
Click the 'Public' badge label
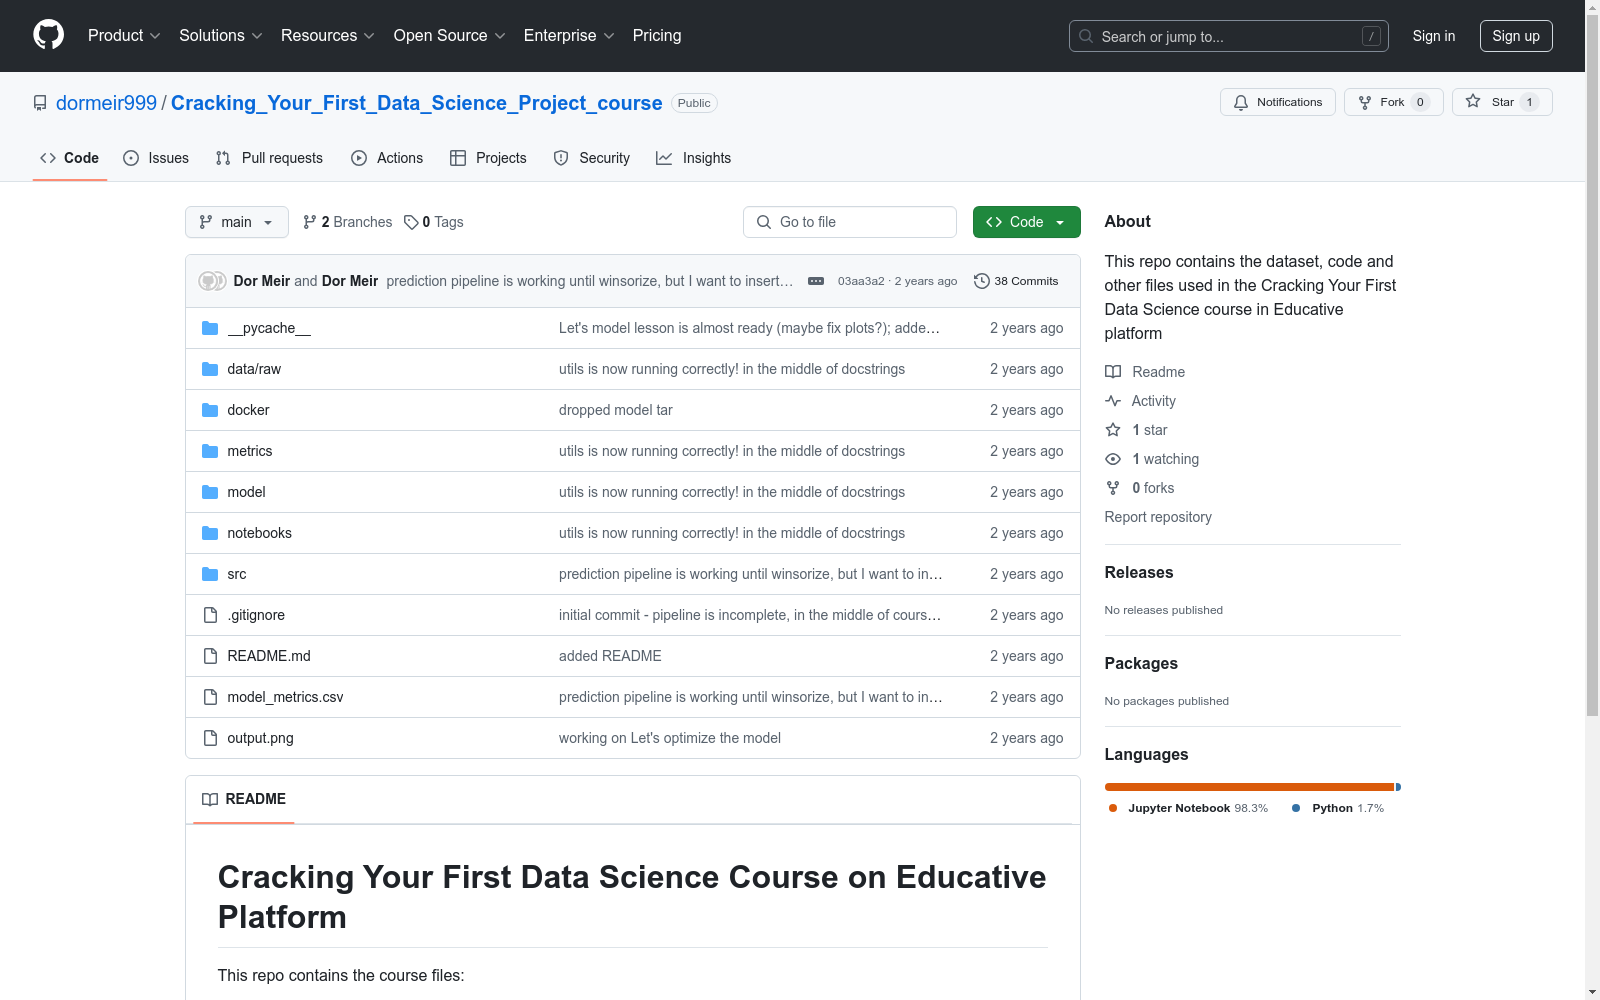(x=694, y=103)
